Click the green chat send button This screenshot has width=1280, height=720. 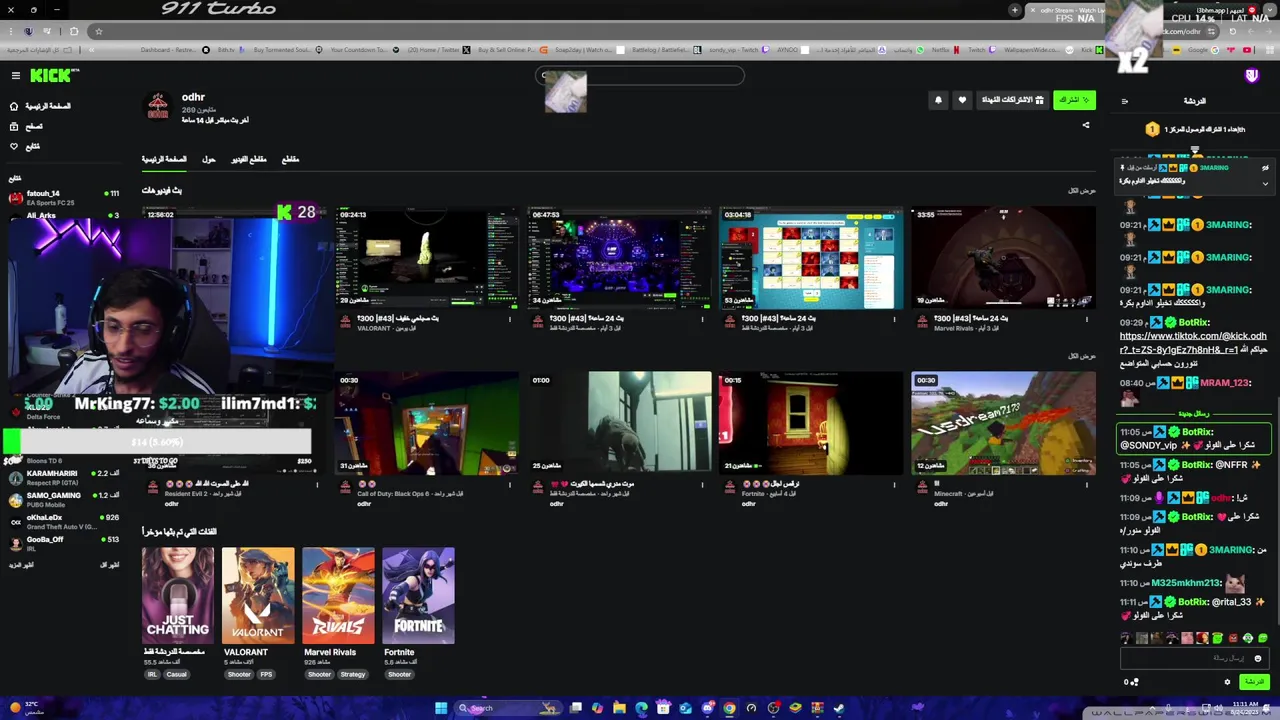[x=1254, y=682]
